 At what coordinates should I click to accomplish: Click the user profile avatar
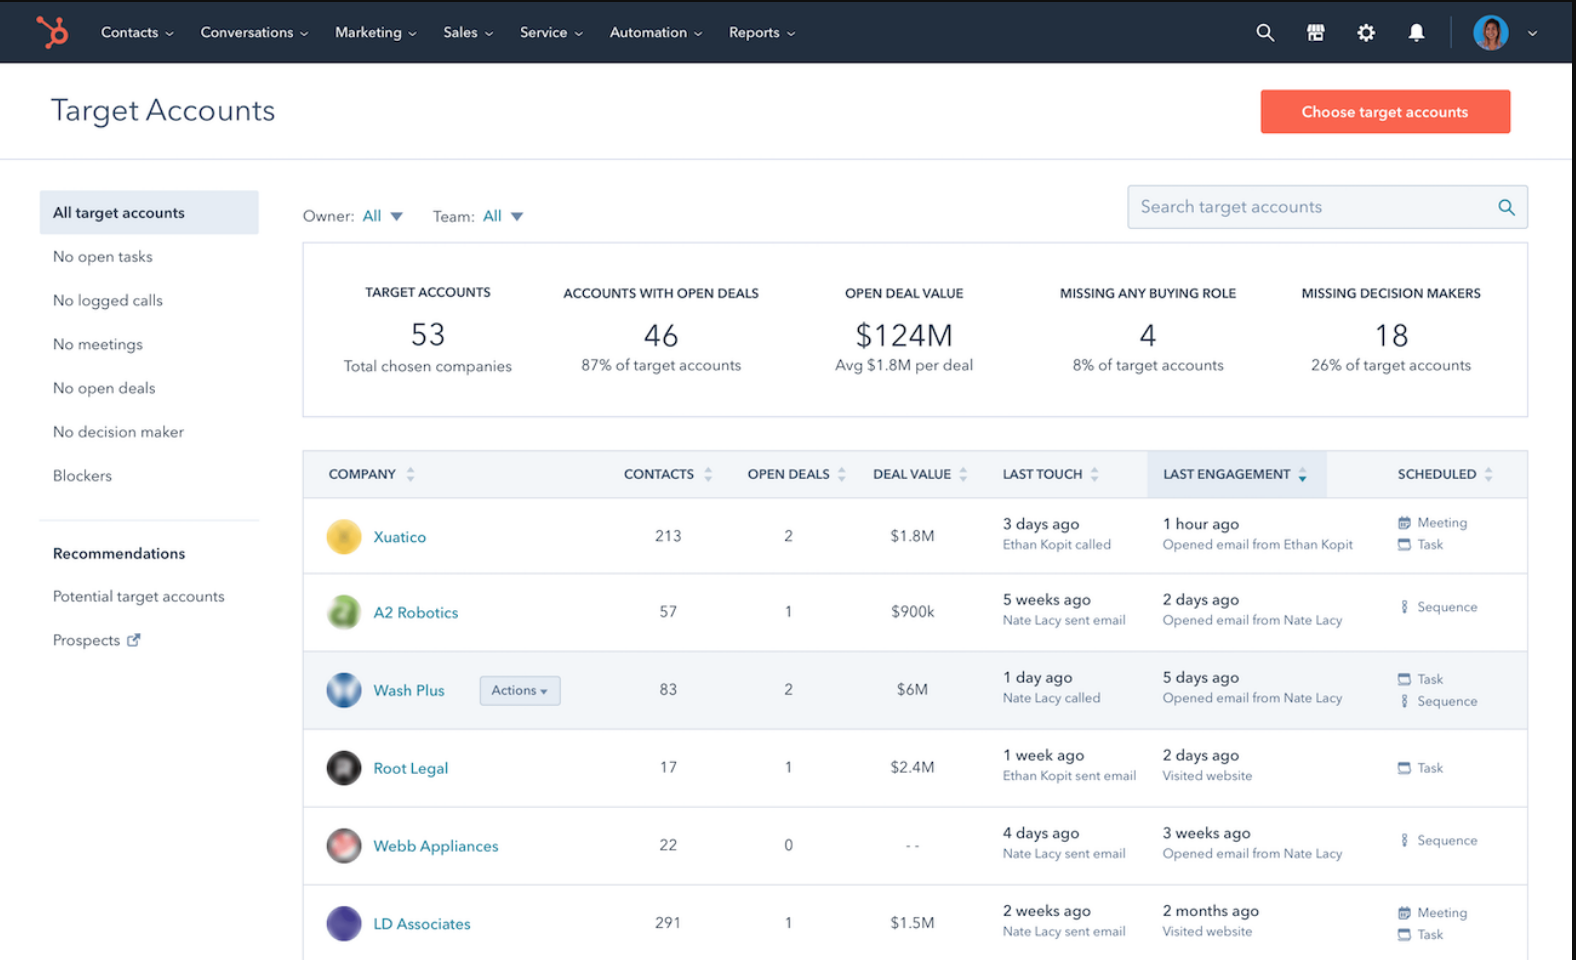(1490, 33)
